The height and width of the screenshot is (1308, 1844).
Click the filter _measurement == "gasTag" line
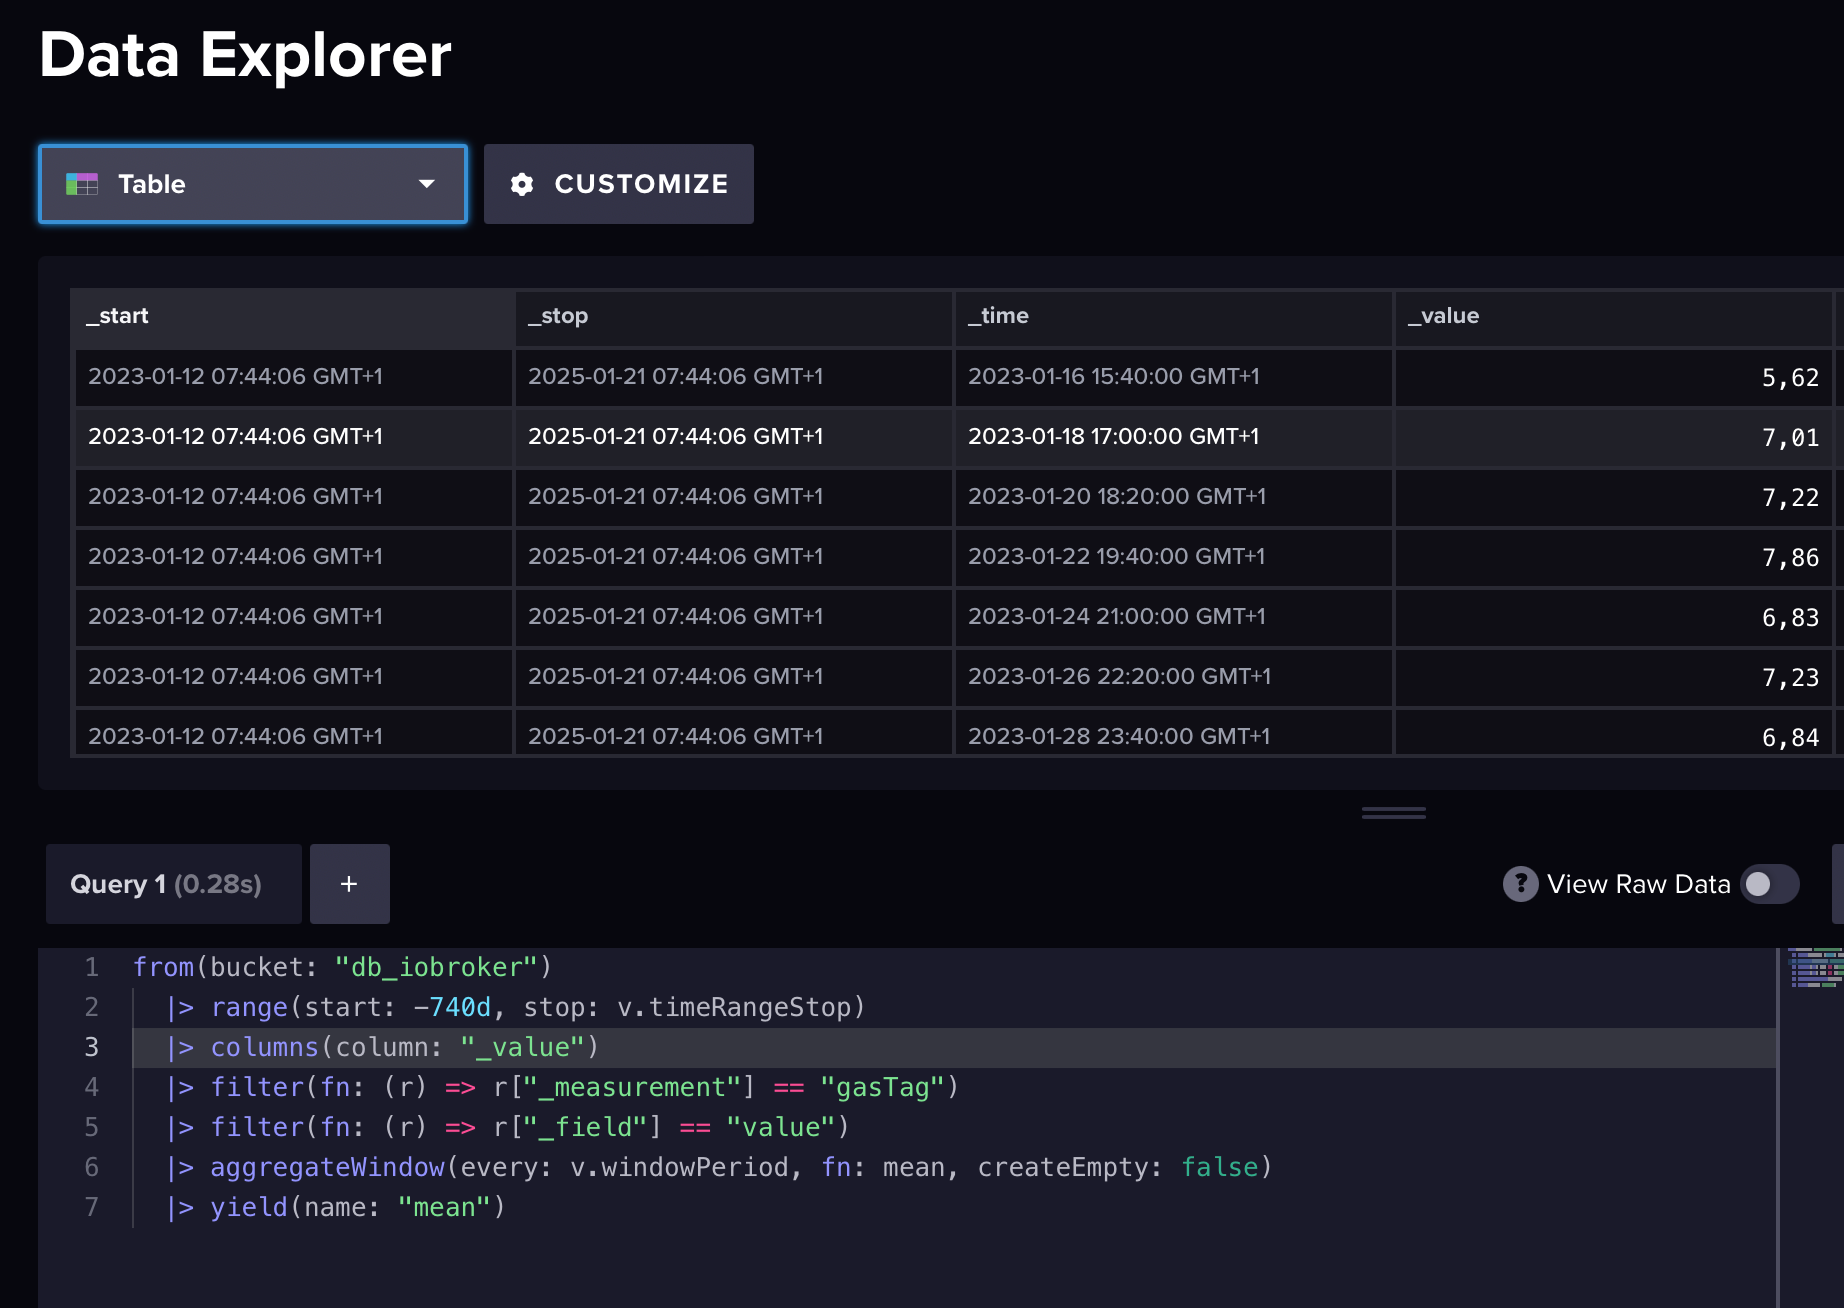click(563, 1087)
